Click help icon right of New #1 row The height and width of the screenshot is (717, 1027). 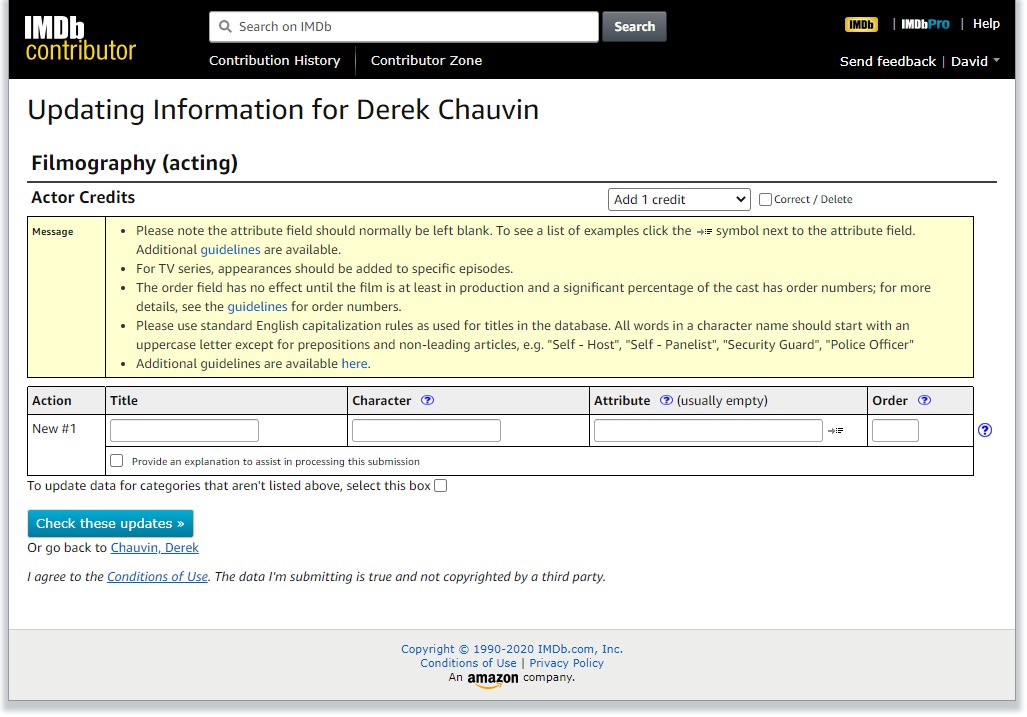coord(984,430)
